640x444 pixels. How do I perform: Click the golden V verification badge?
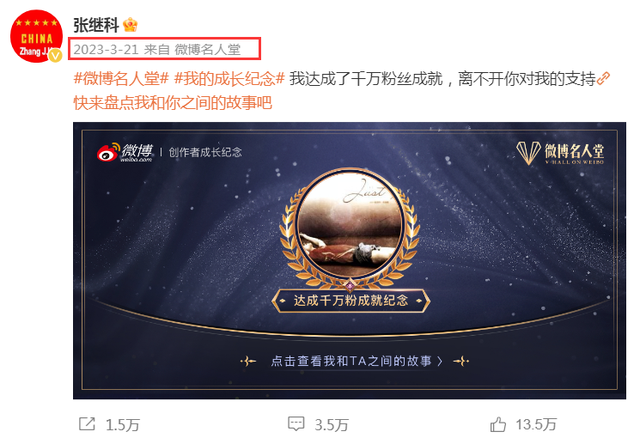pos(55,55)
